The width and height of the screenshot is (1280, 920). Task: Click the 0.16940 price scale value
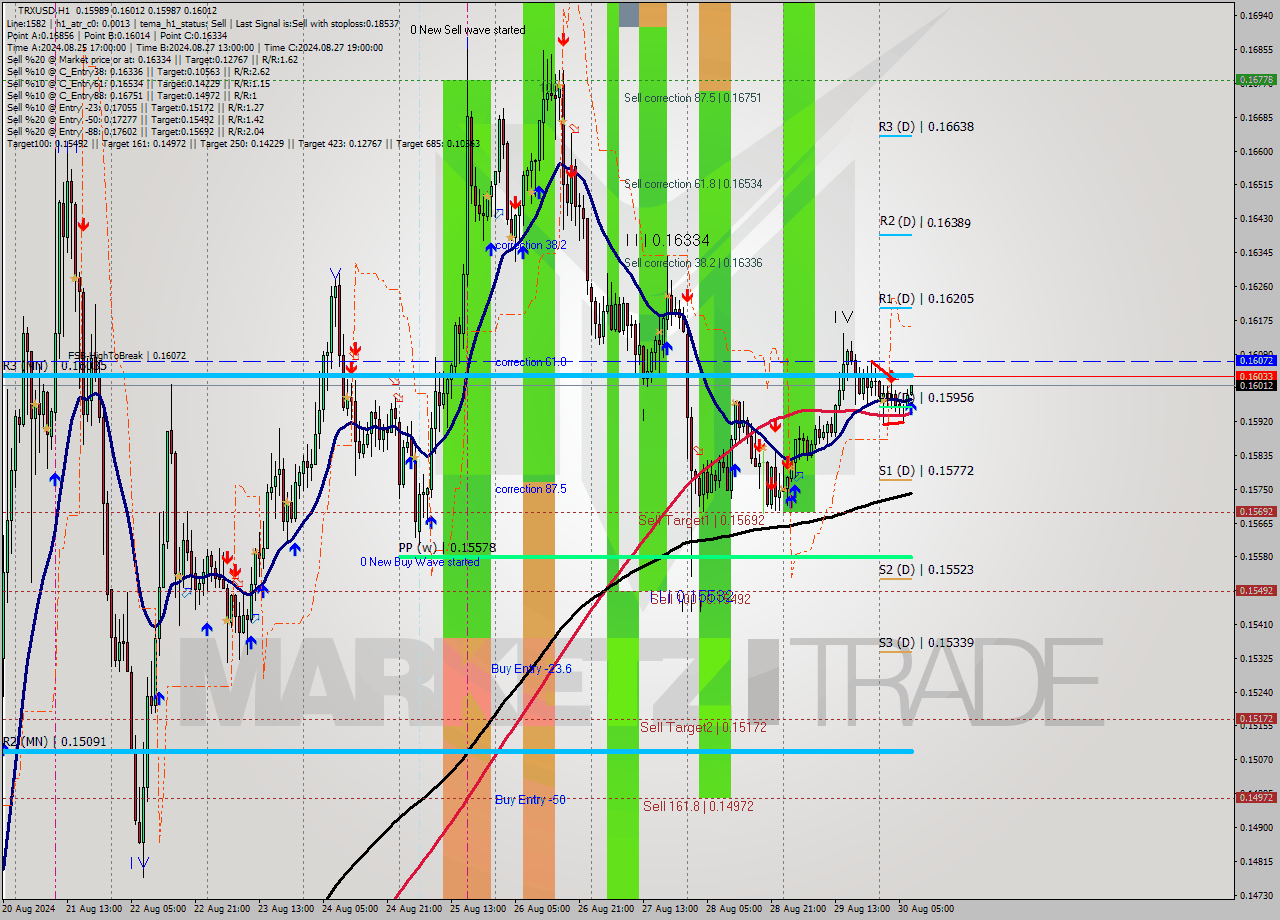(x=1256, y=16)
